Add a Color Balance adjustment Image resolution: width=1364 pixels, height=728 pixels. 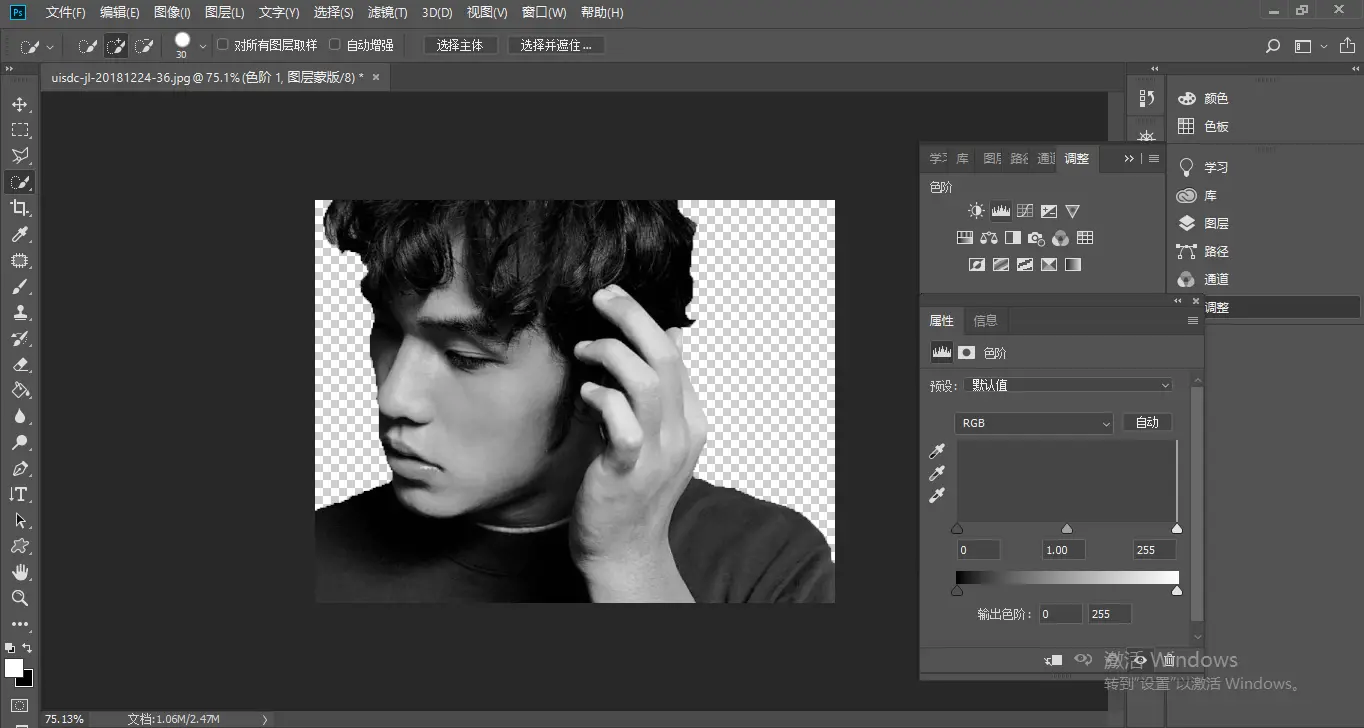pos(989,238)
